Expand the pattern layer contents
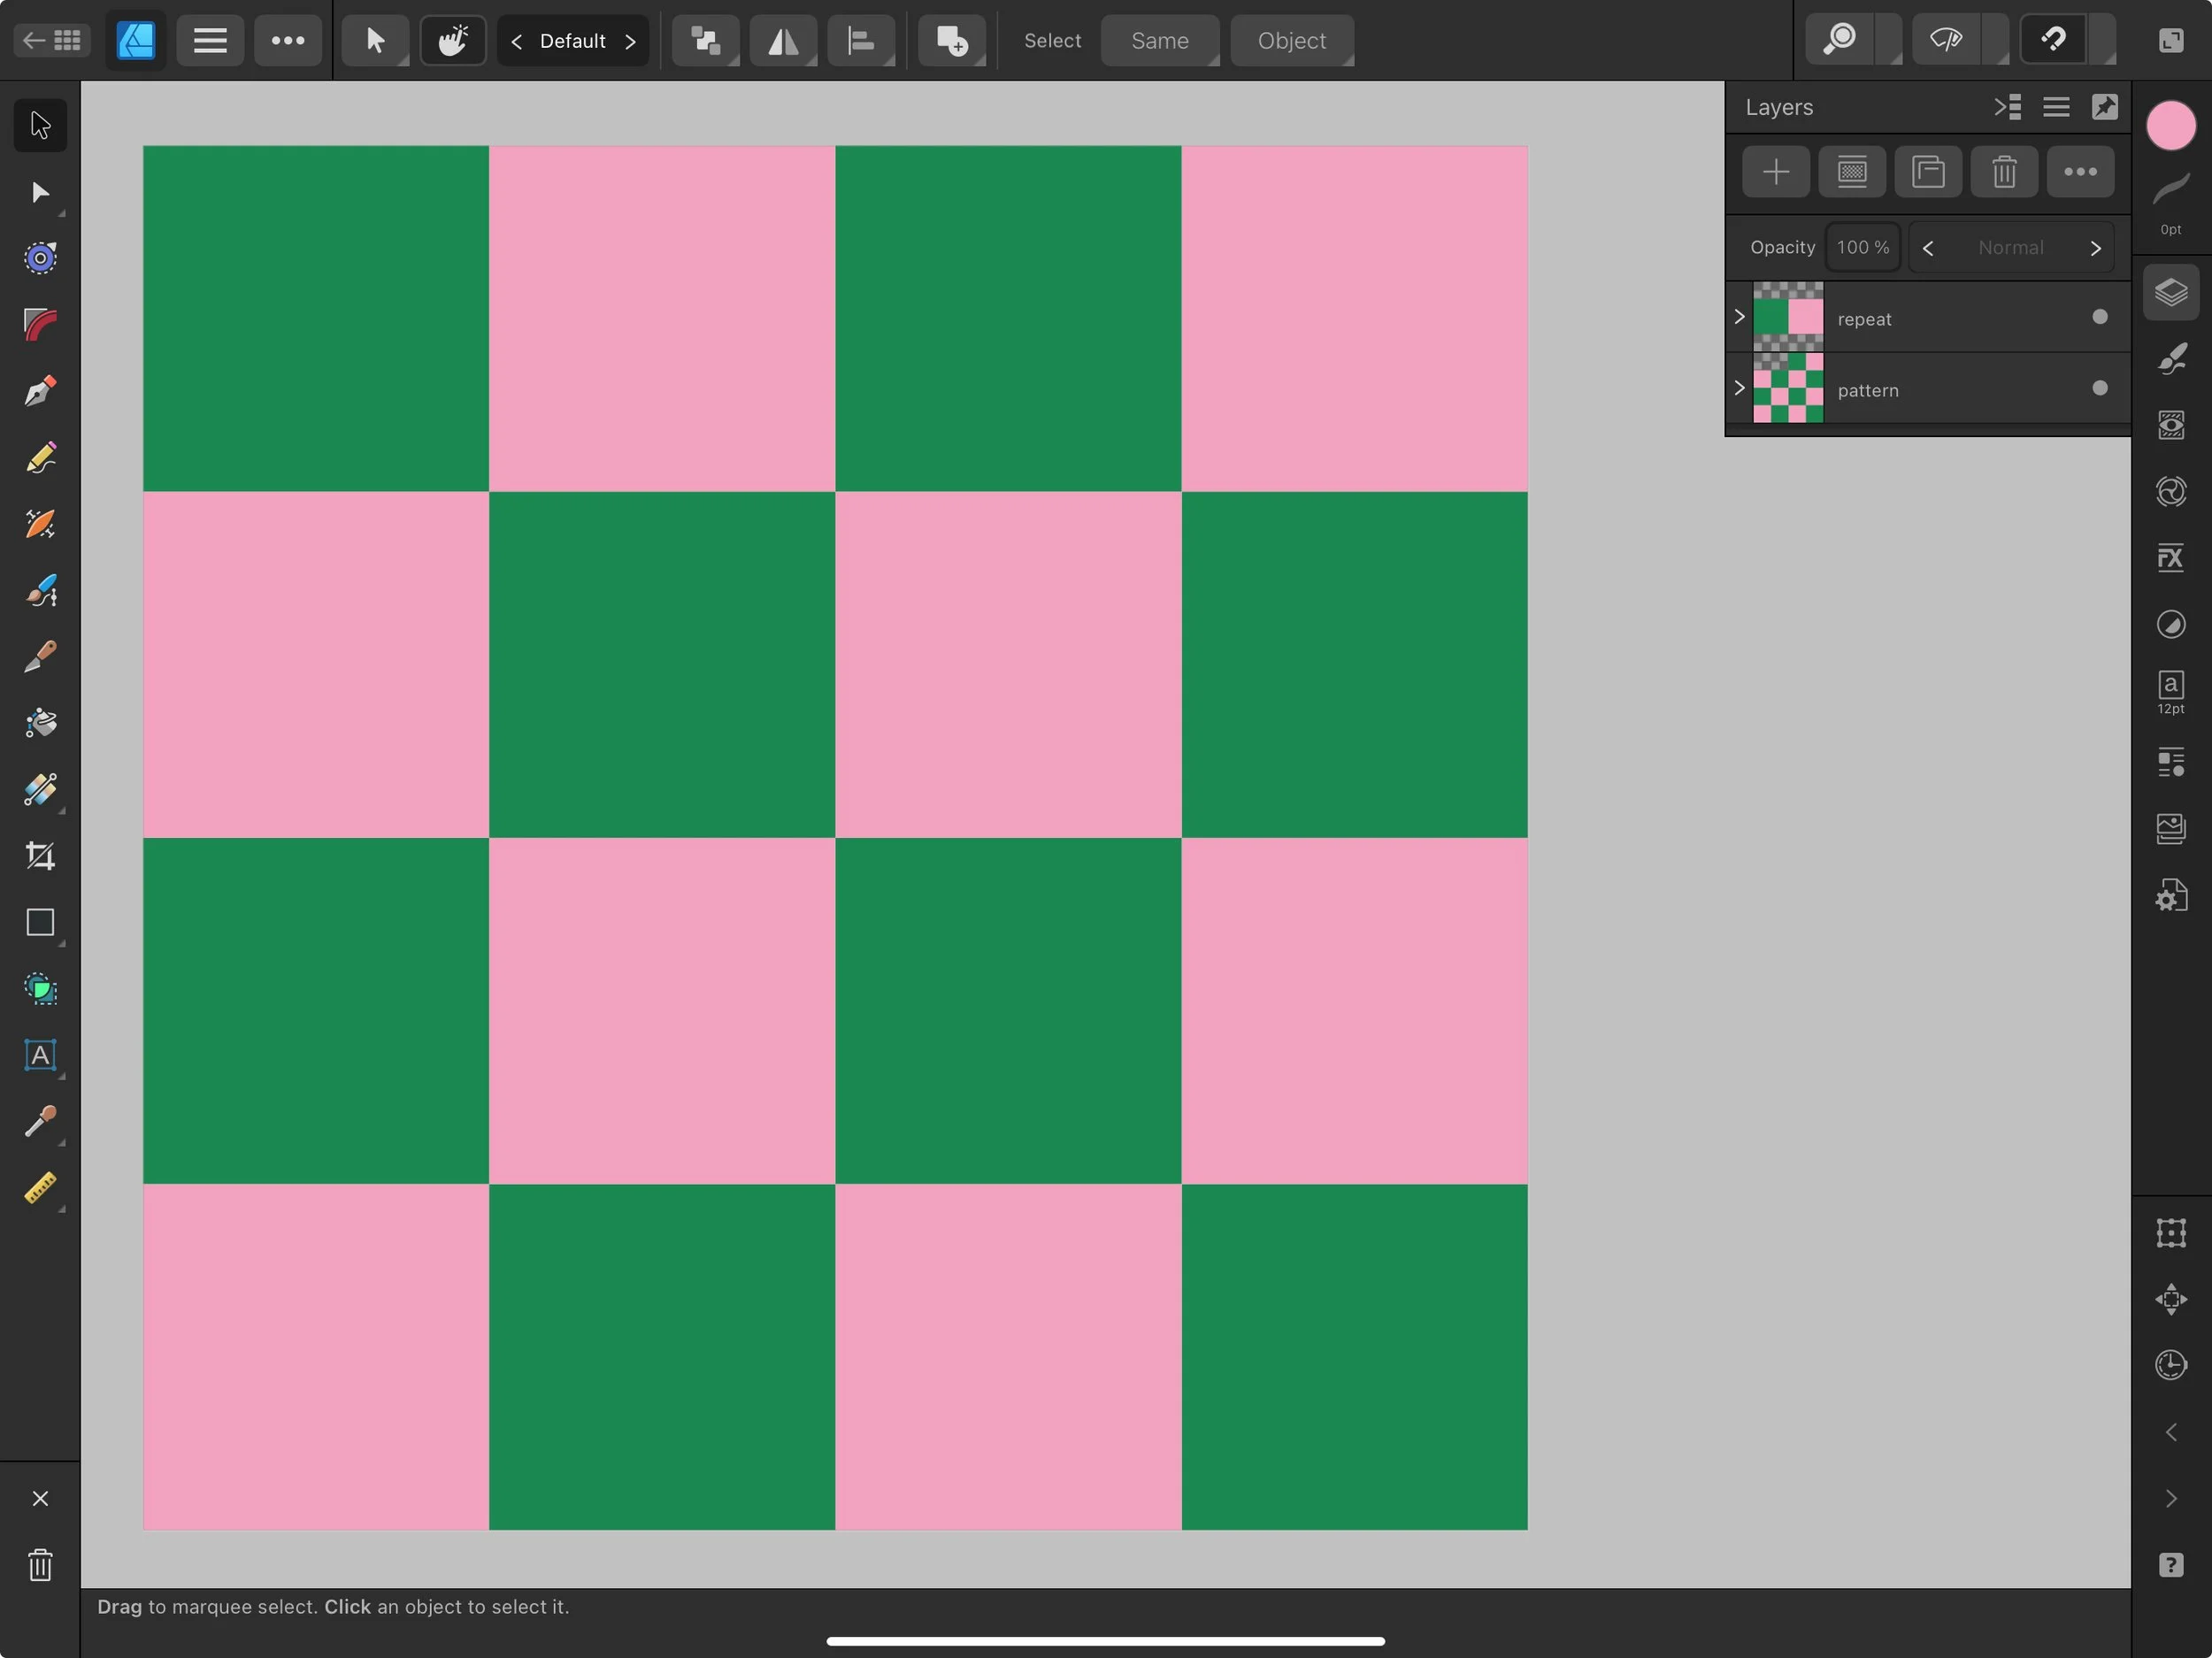Screen dimensions: 2212x1658 pos(1739,389)
